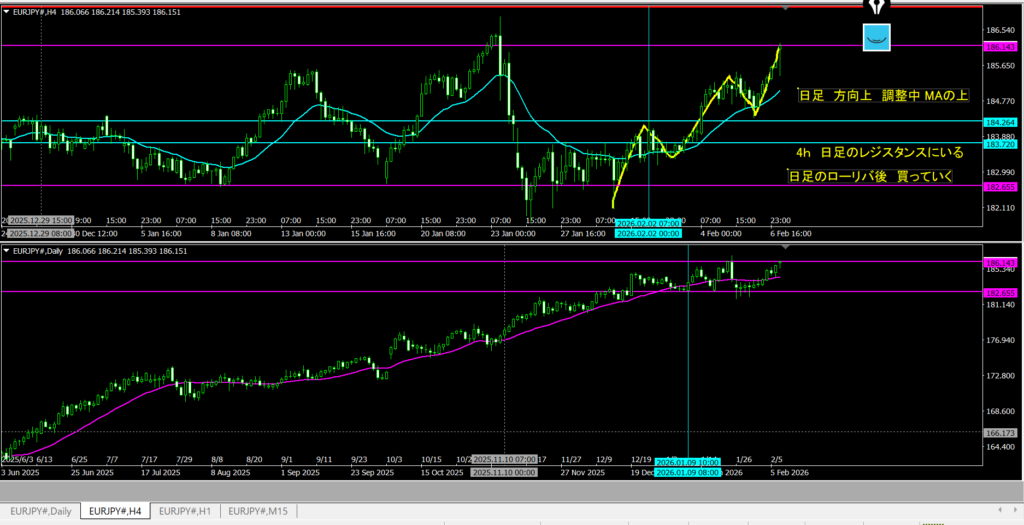Image resolution: width=1024 pixels, height=525 pixels.
Task: Click the 182.655 magenta price label on H4
Action: point(1002,186)
